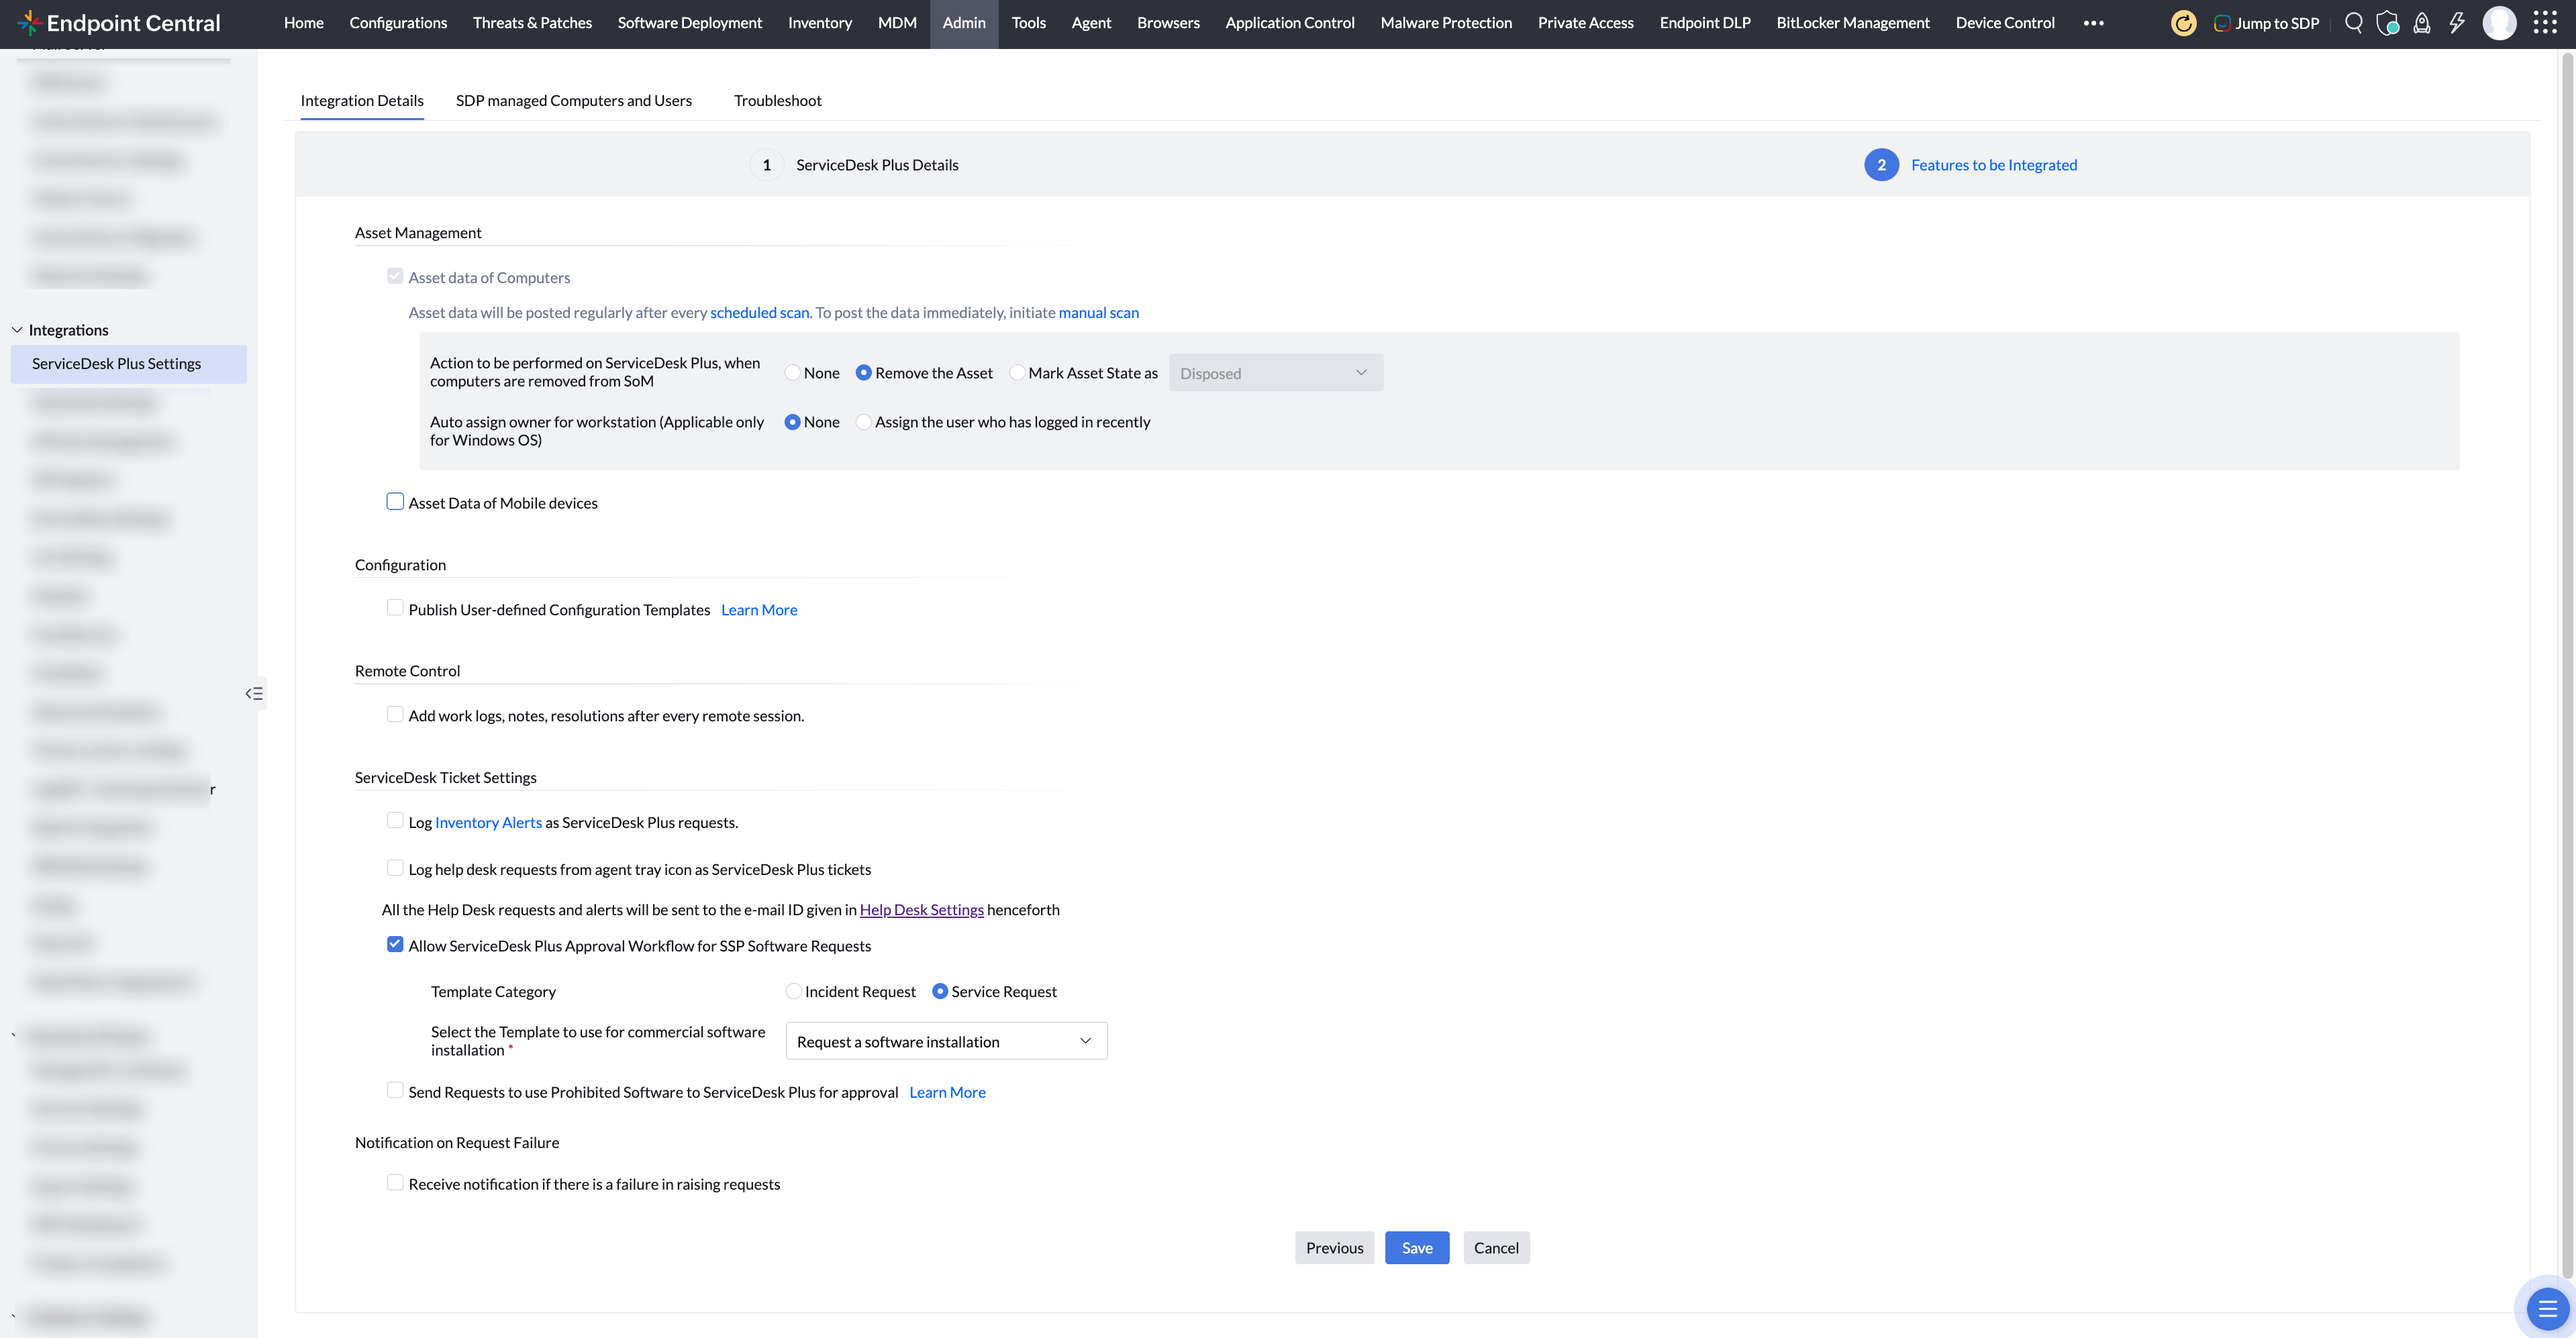Show more modules via three-dots menu
The height and width of the screenshot is (1338, 2576).
(x=2093, y=23)
